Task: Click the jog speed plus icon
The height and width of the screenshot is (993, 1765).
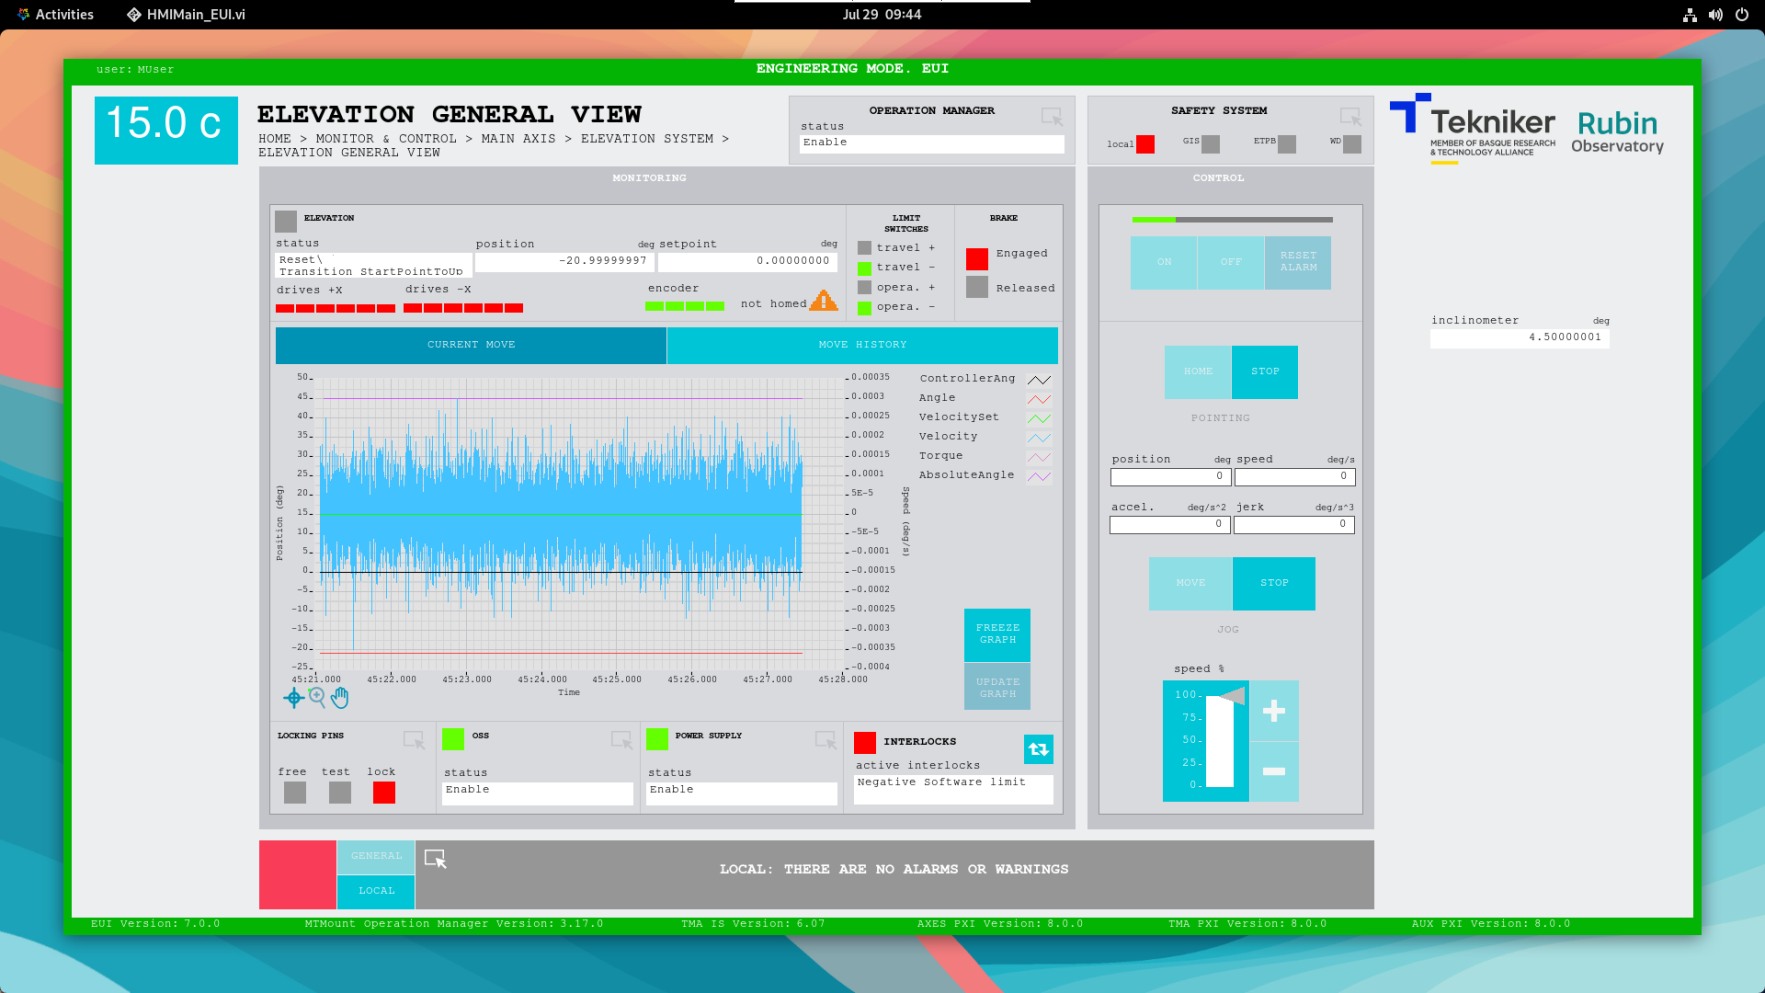Action: [1274, 711]
